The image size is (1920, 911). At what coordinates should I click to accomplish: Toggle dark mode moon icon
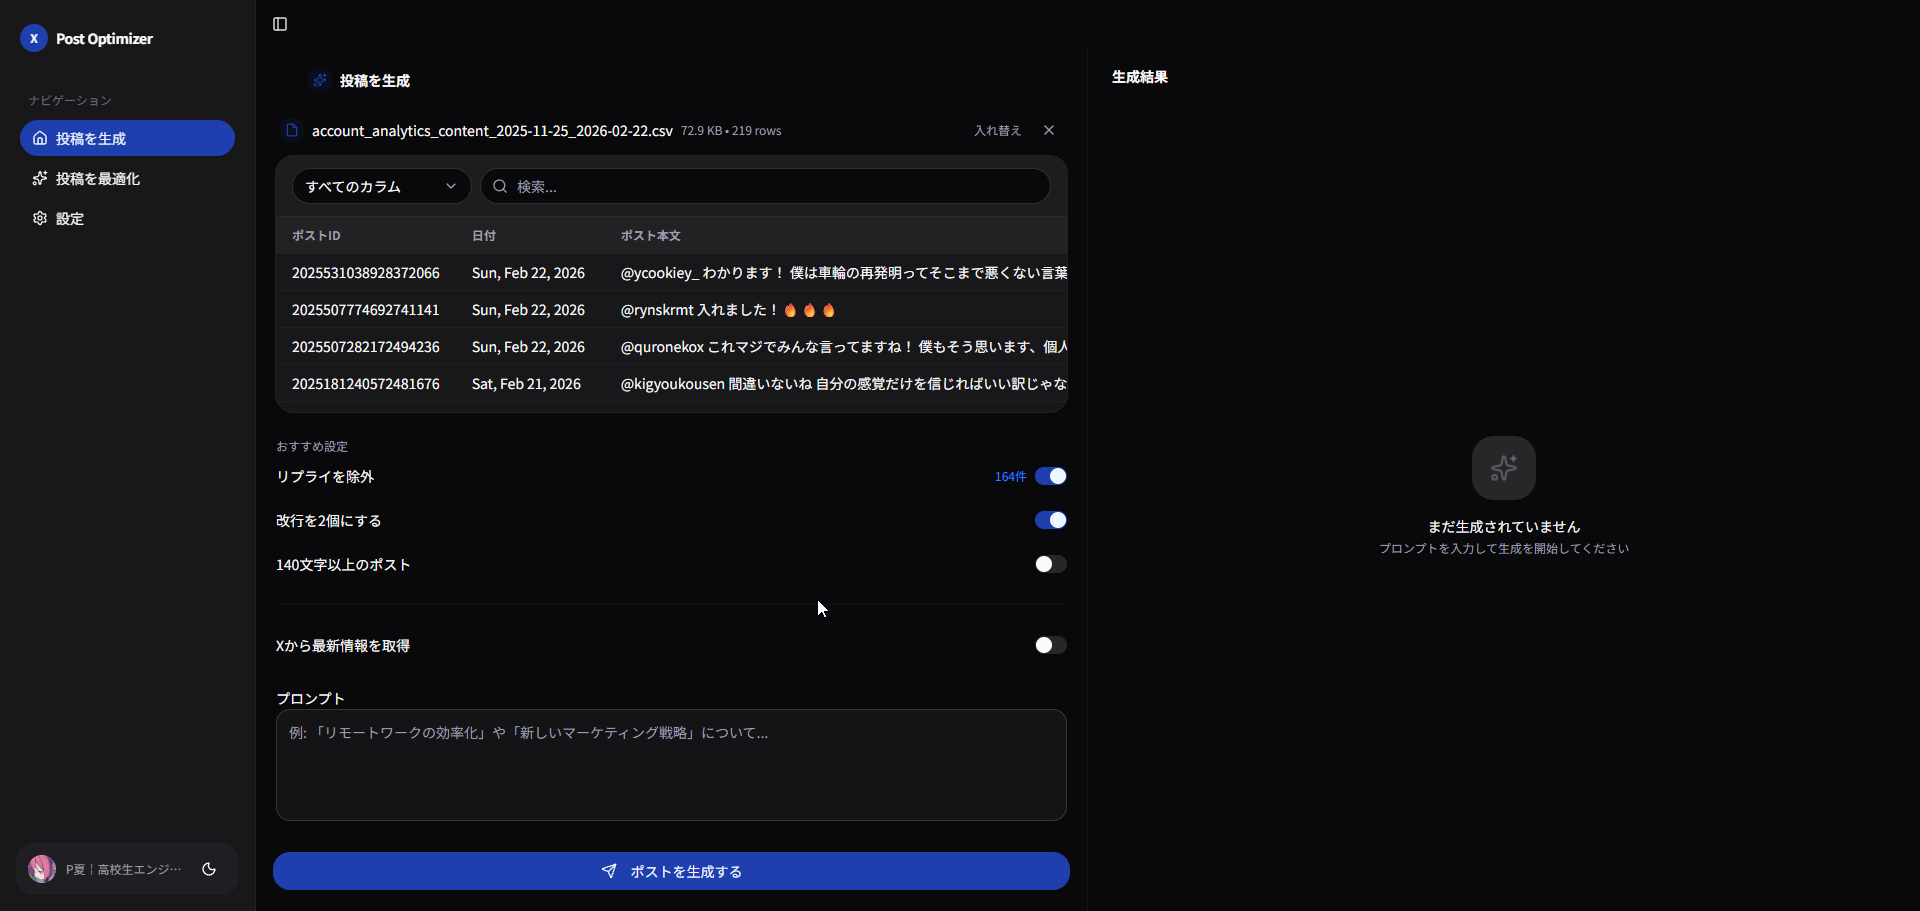209,869
